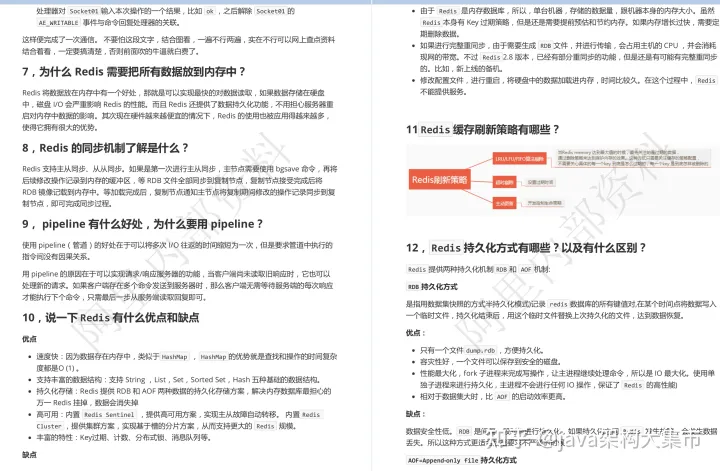The image size is (720, 471).
Task: Click heading 7 about Redis data in memory
Action: (134, 72)
